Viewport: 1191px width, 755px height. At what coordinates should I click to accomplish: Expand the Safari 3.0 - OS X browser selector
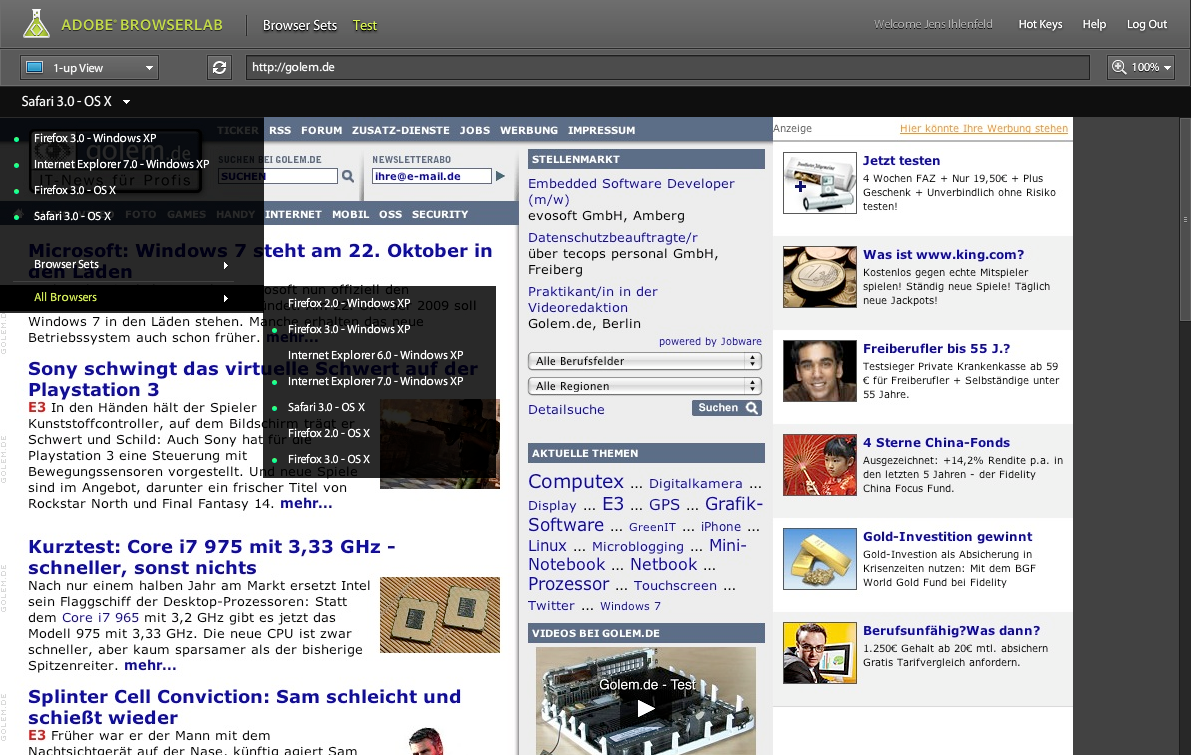(76, 101)
